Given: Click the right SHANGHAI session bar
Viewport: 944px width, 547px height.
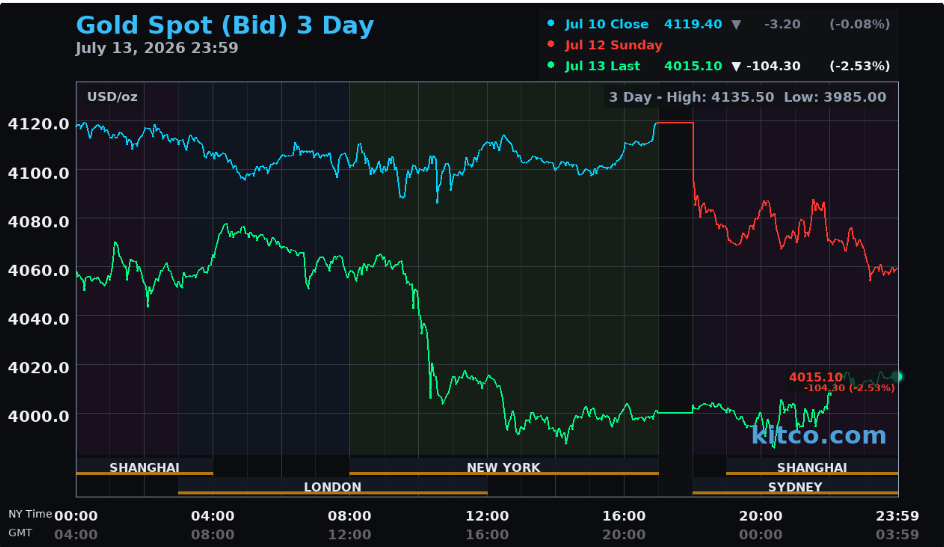Looking at the screenshot, I should tap(812, 467).
